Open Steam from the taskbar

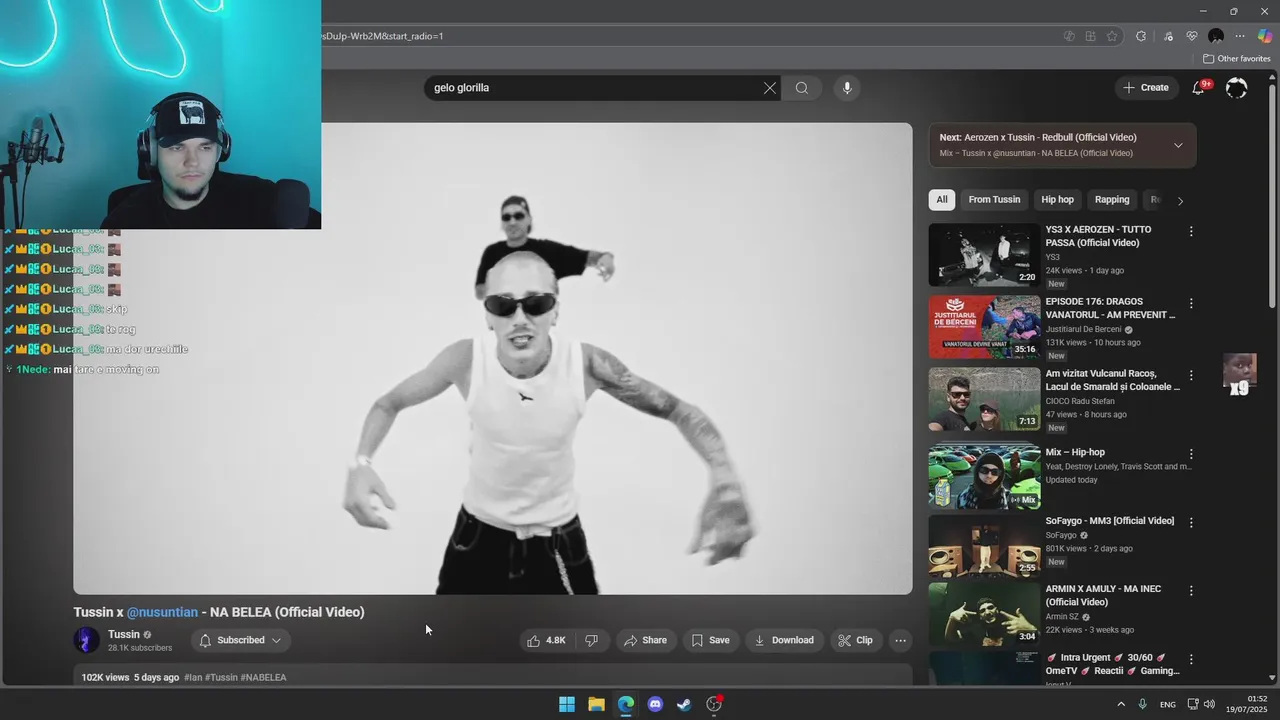(x=684, y=704)
